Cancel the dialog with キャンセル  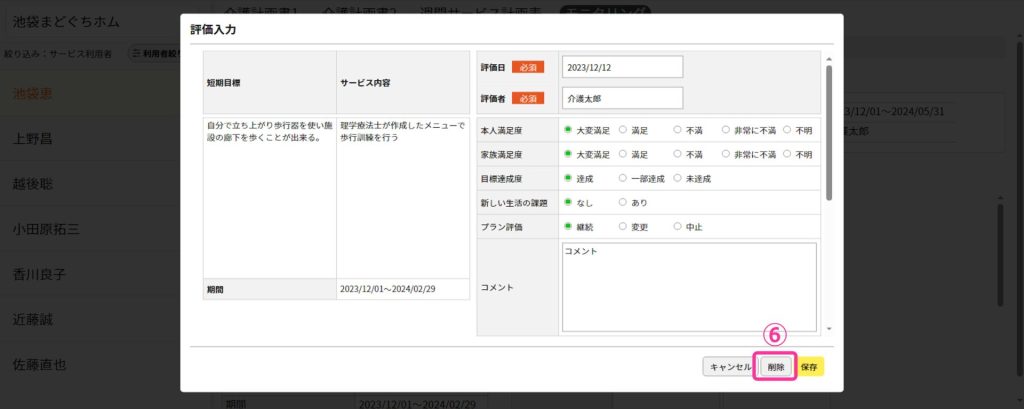pos(729,367)
